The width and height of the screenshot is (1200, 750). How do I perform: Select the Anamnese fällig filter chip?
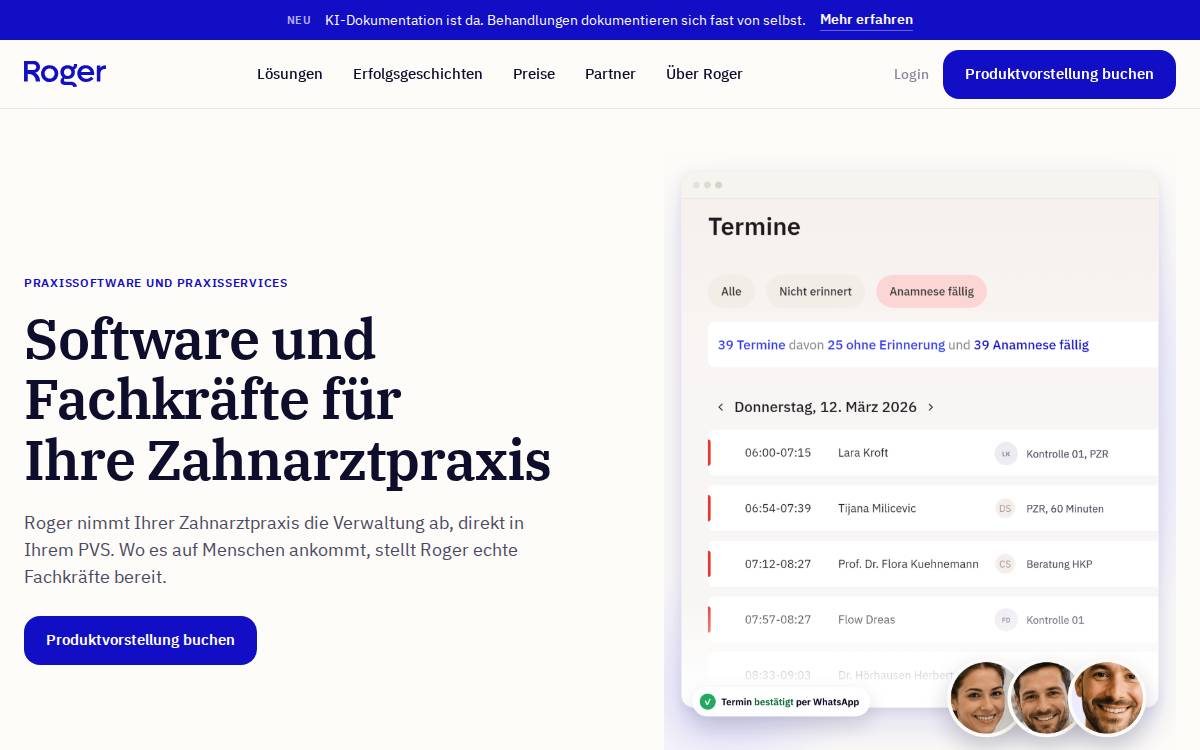[931, 291]
